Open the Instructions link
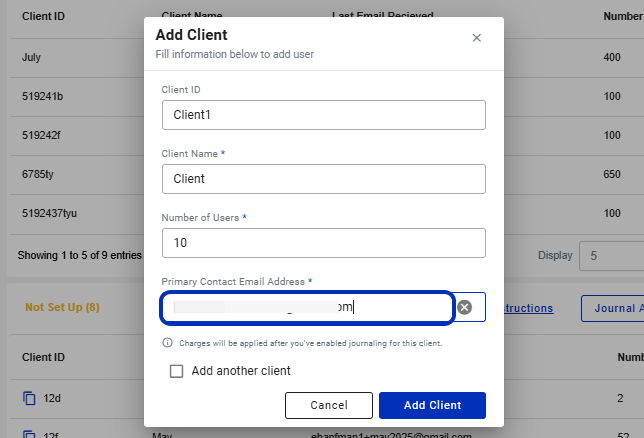644x438 pixels. click(x=528, y=308)
